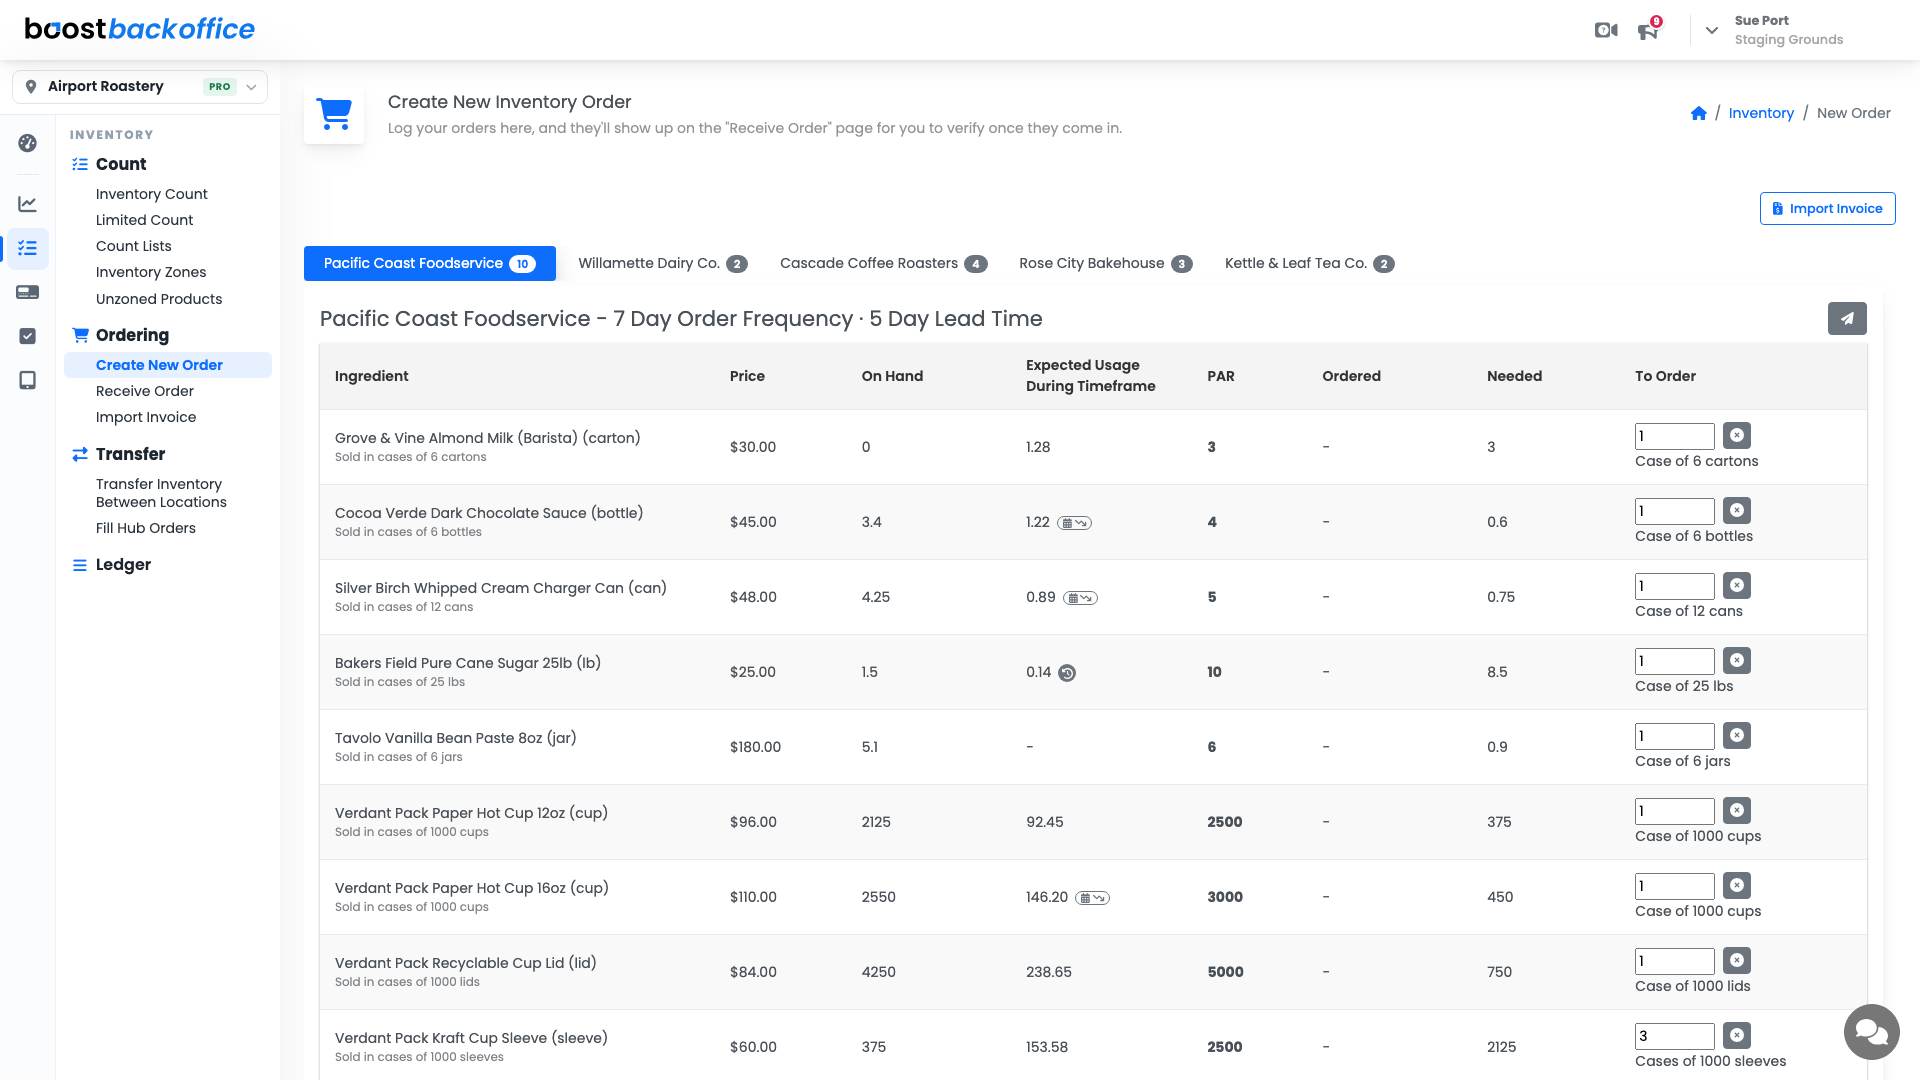
Task: Clear order quantity for Hot Cup 16oz
Action: coord(1737,885)
